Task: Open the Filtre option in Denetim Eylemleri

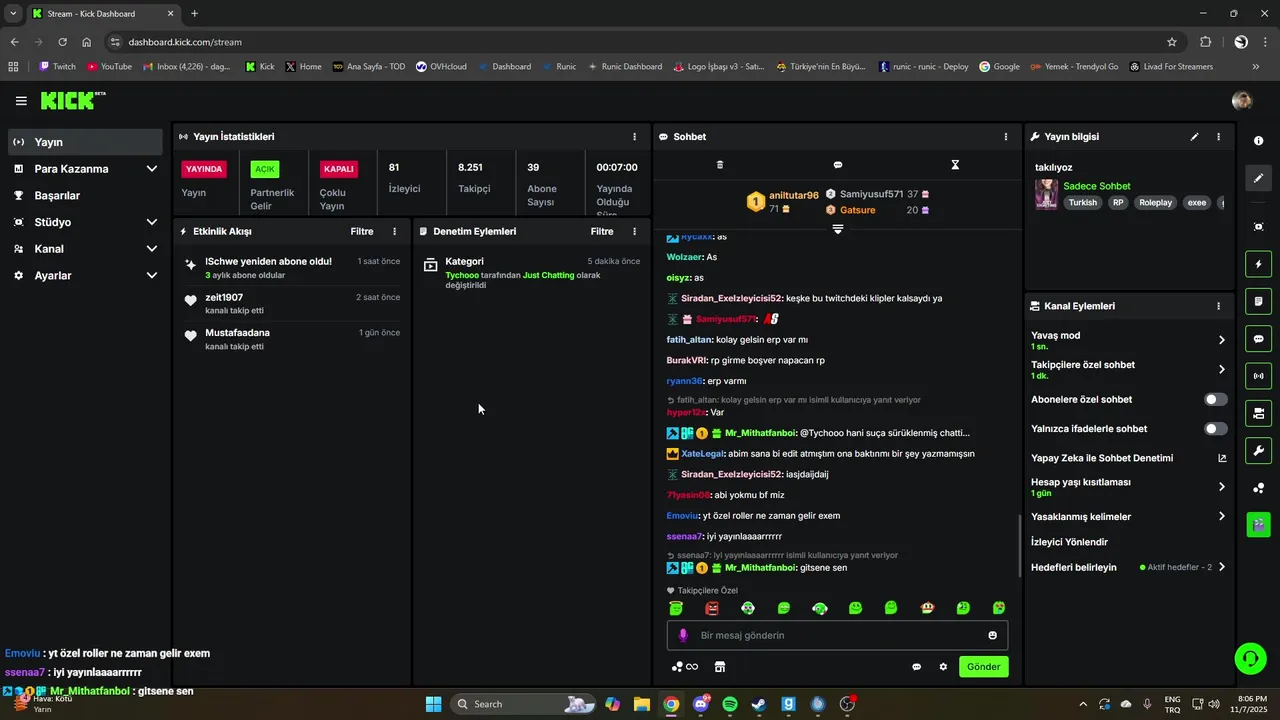Action: (602, 231)
